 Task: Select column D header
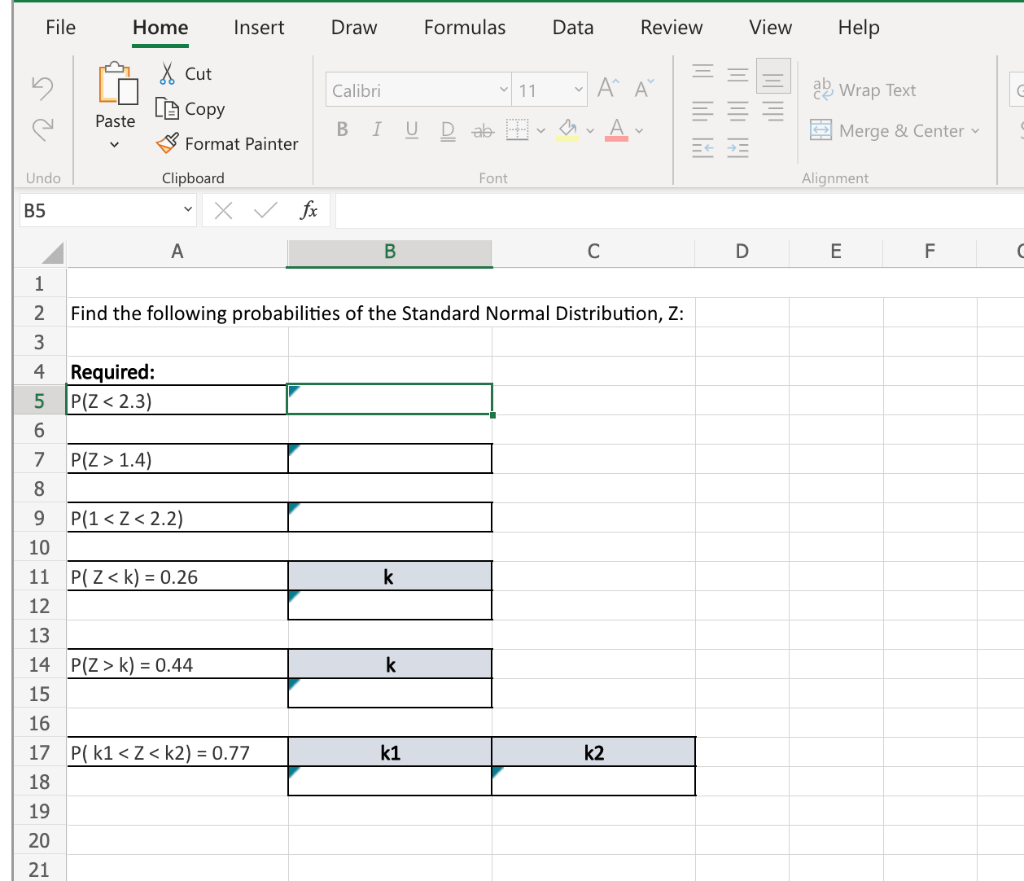(x=742, y=251)
